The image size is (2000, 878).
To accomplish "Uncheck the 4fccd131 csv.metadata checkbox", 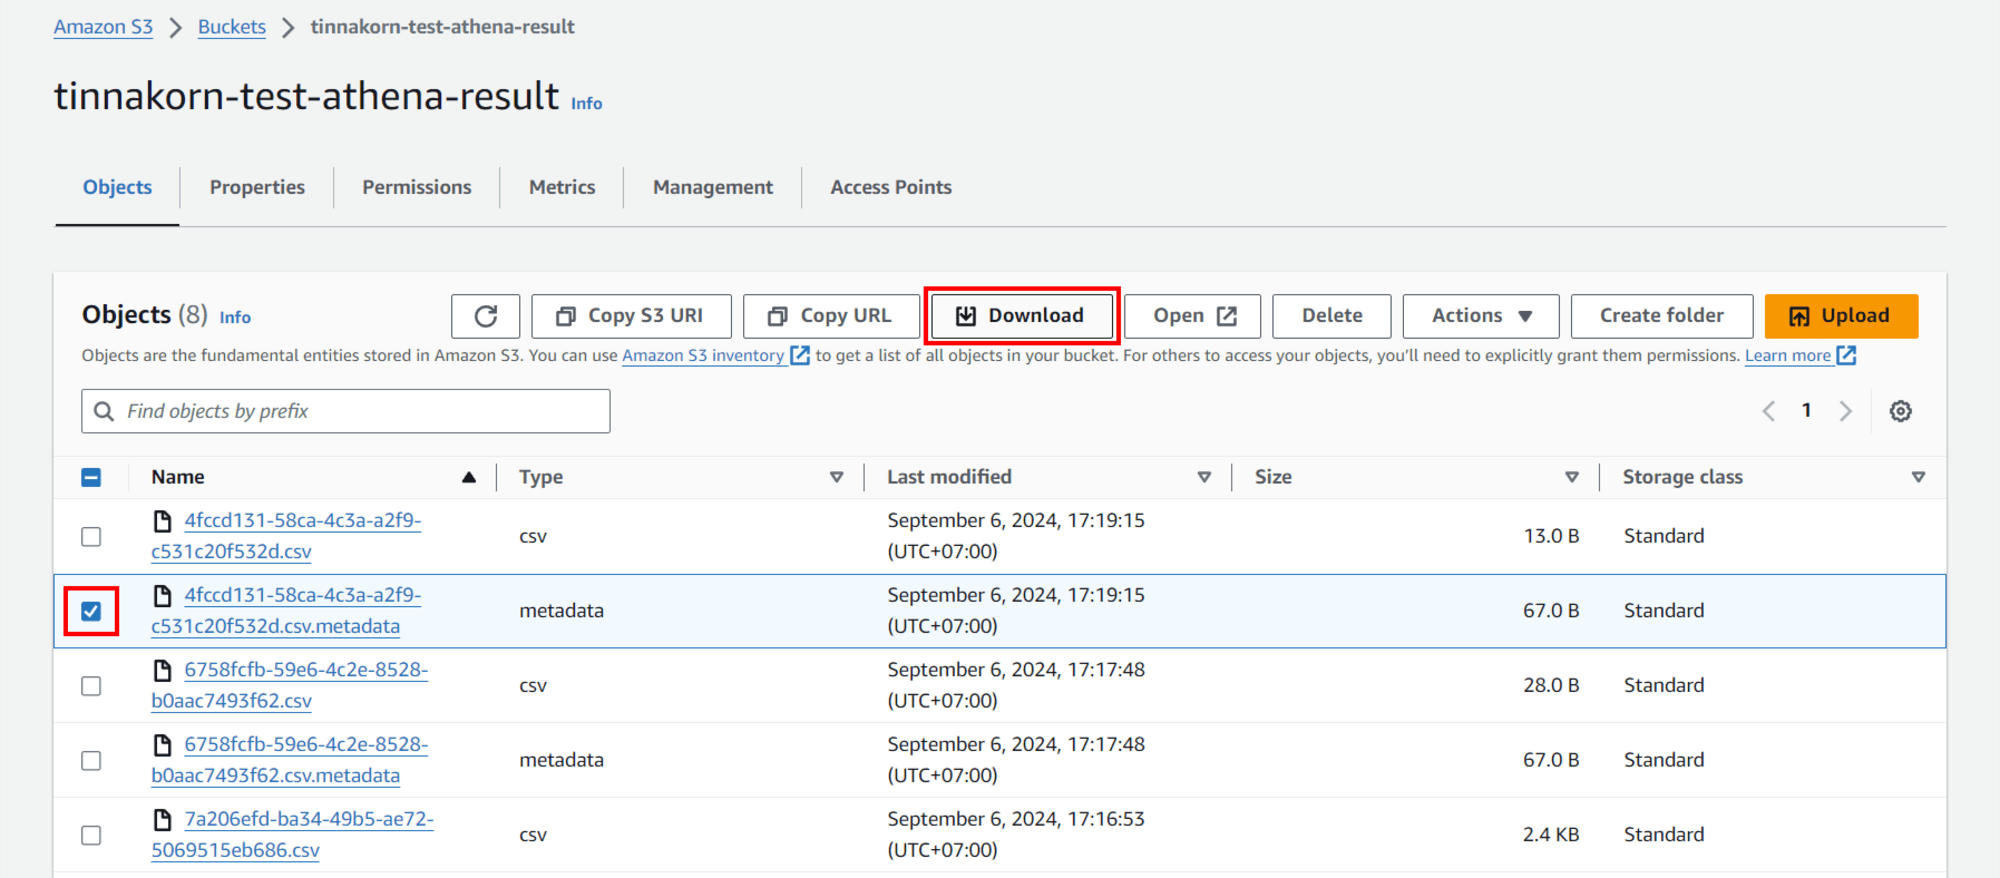I will 91,611.
